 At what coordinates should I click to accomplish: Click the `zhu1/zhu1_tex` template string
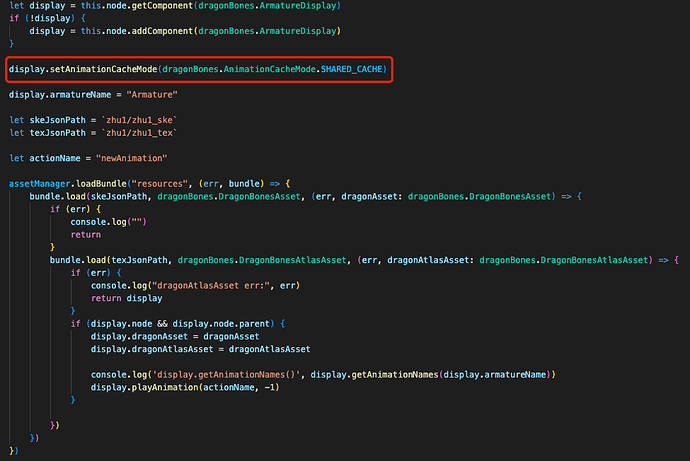(139, 133)
